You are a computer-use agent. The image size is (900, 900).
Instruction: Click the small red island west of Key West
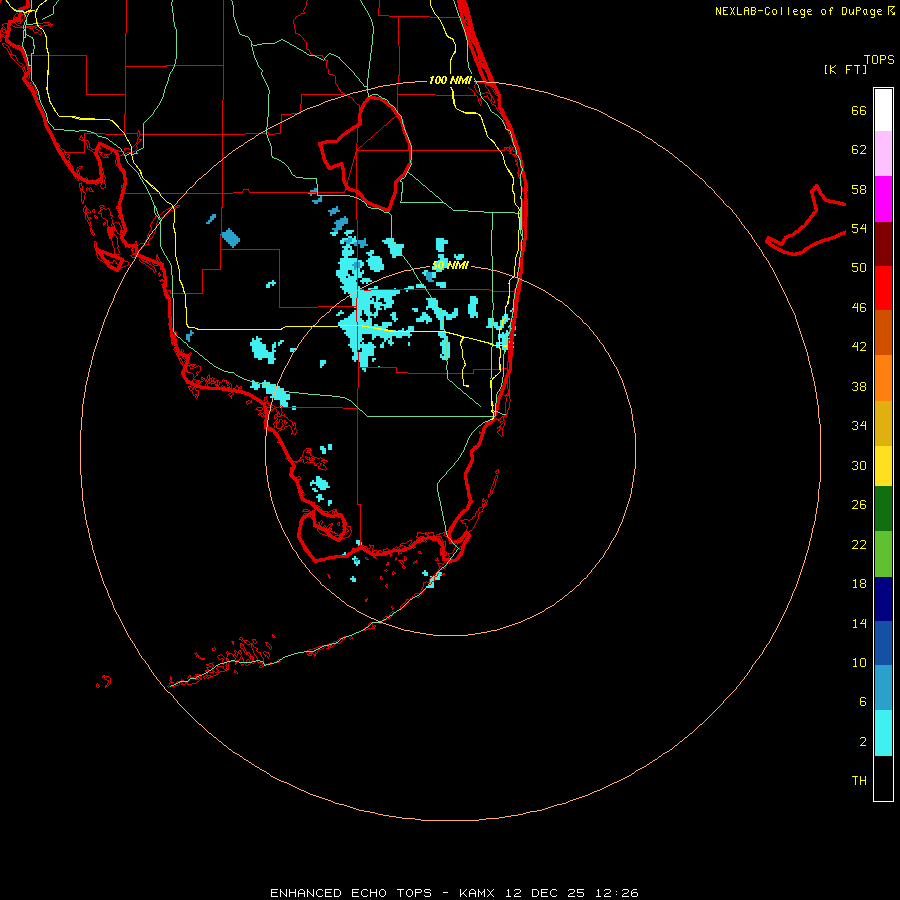tap(103, 682)
